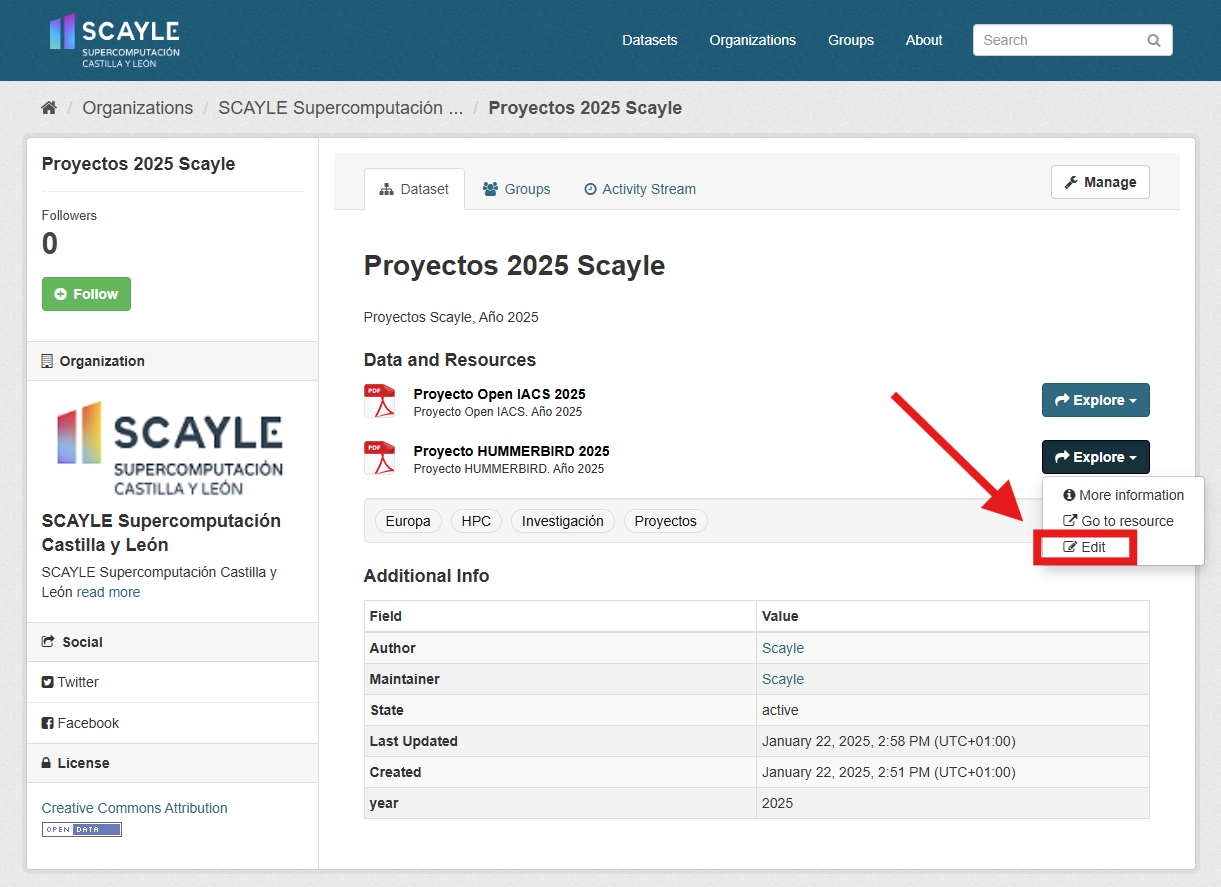Expand Explore dropdown for Proyecto Open IACS 2025
This screenshot has height=887, width=1221.
point(1096,400)
